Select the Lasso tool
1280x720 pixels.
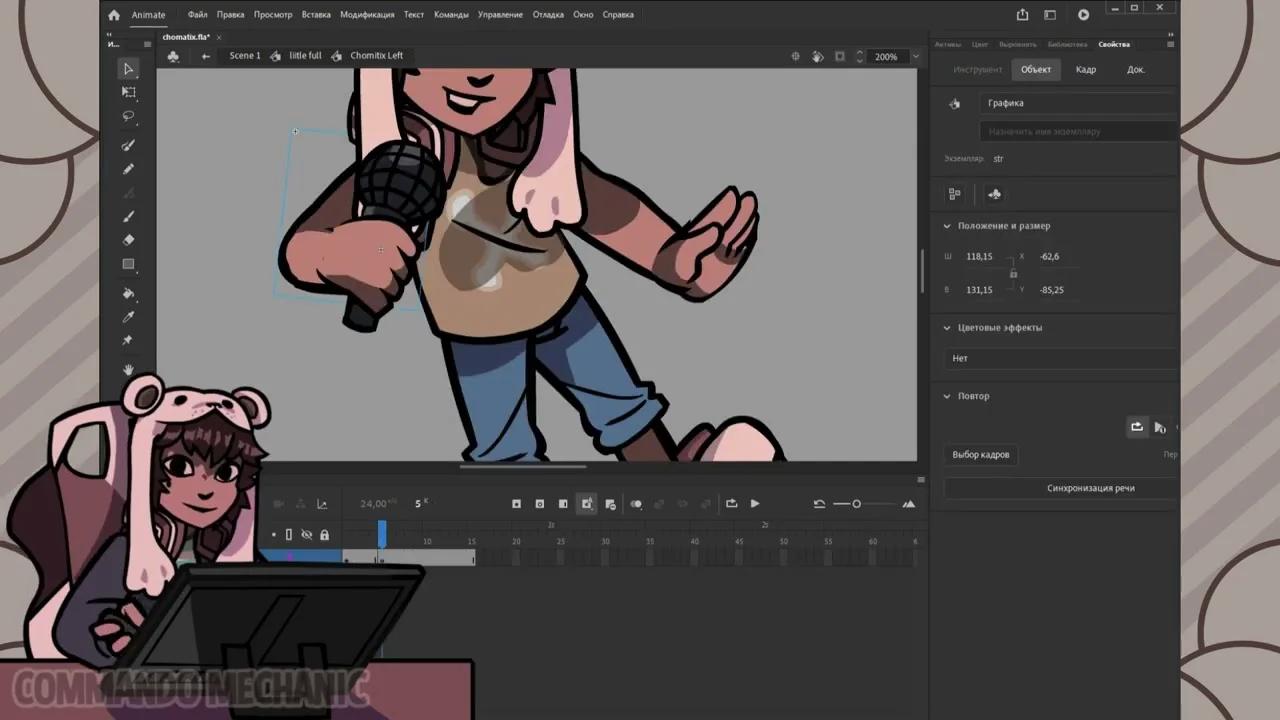pos(128,116)
